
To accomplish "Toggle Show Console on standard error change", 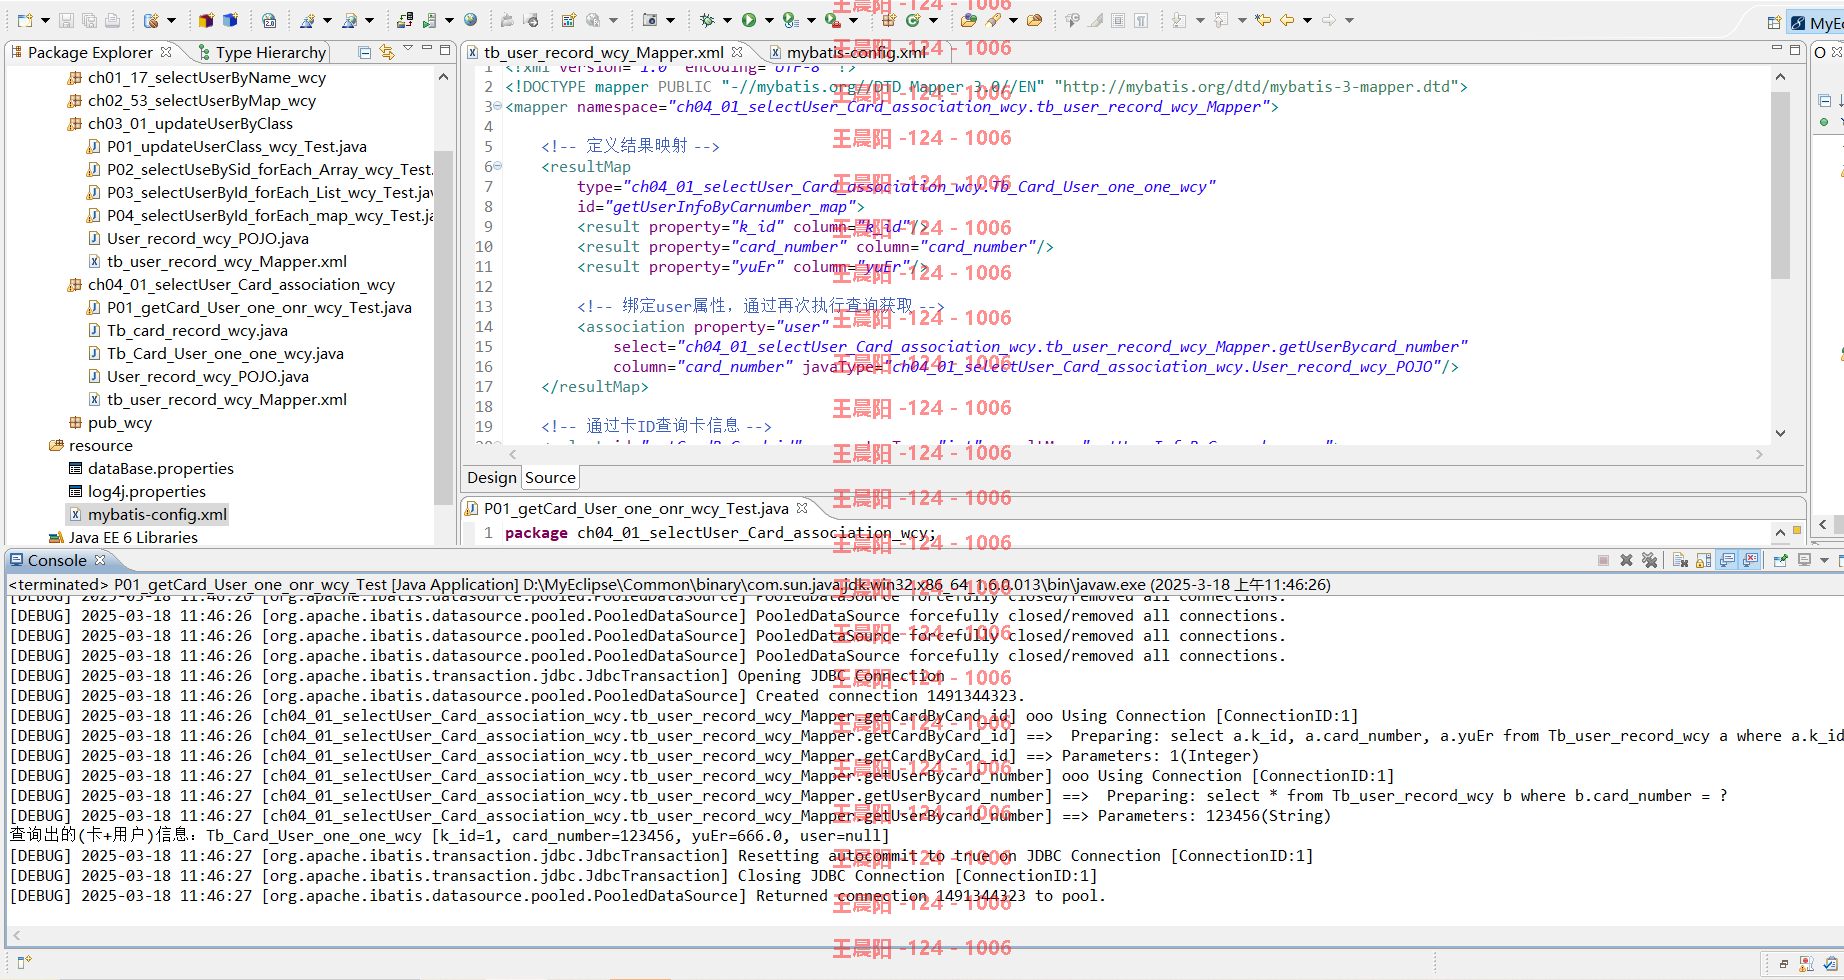I will [x=1750, y=560].
